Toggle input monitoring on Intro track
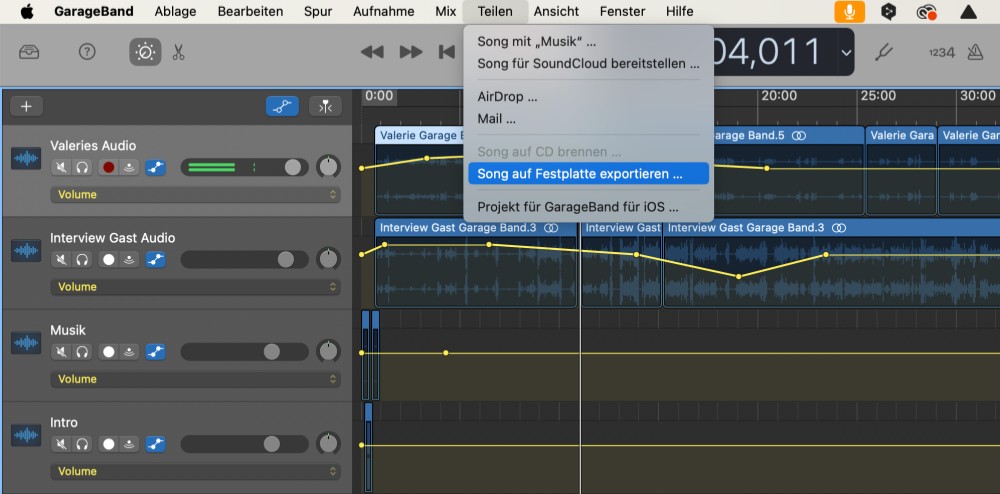 129,444
